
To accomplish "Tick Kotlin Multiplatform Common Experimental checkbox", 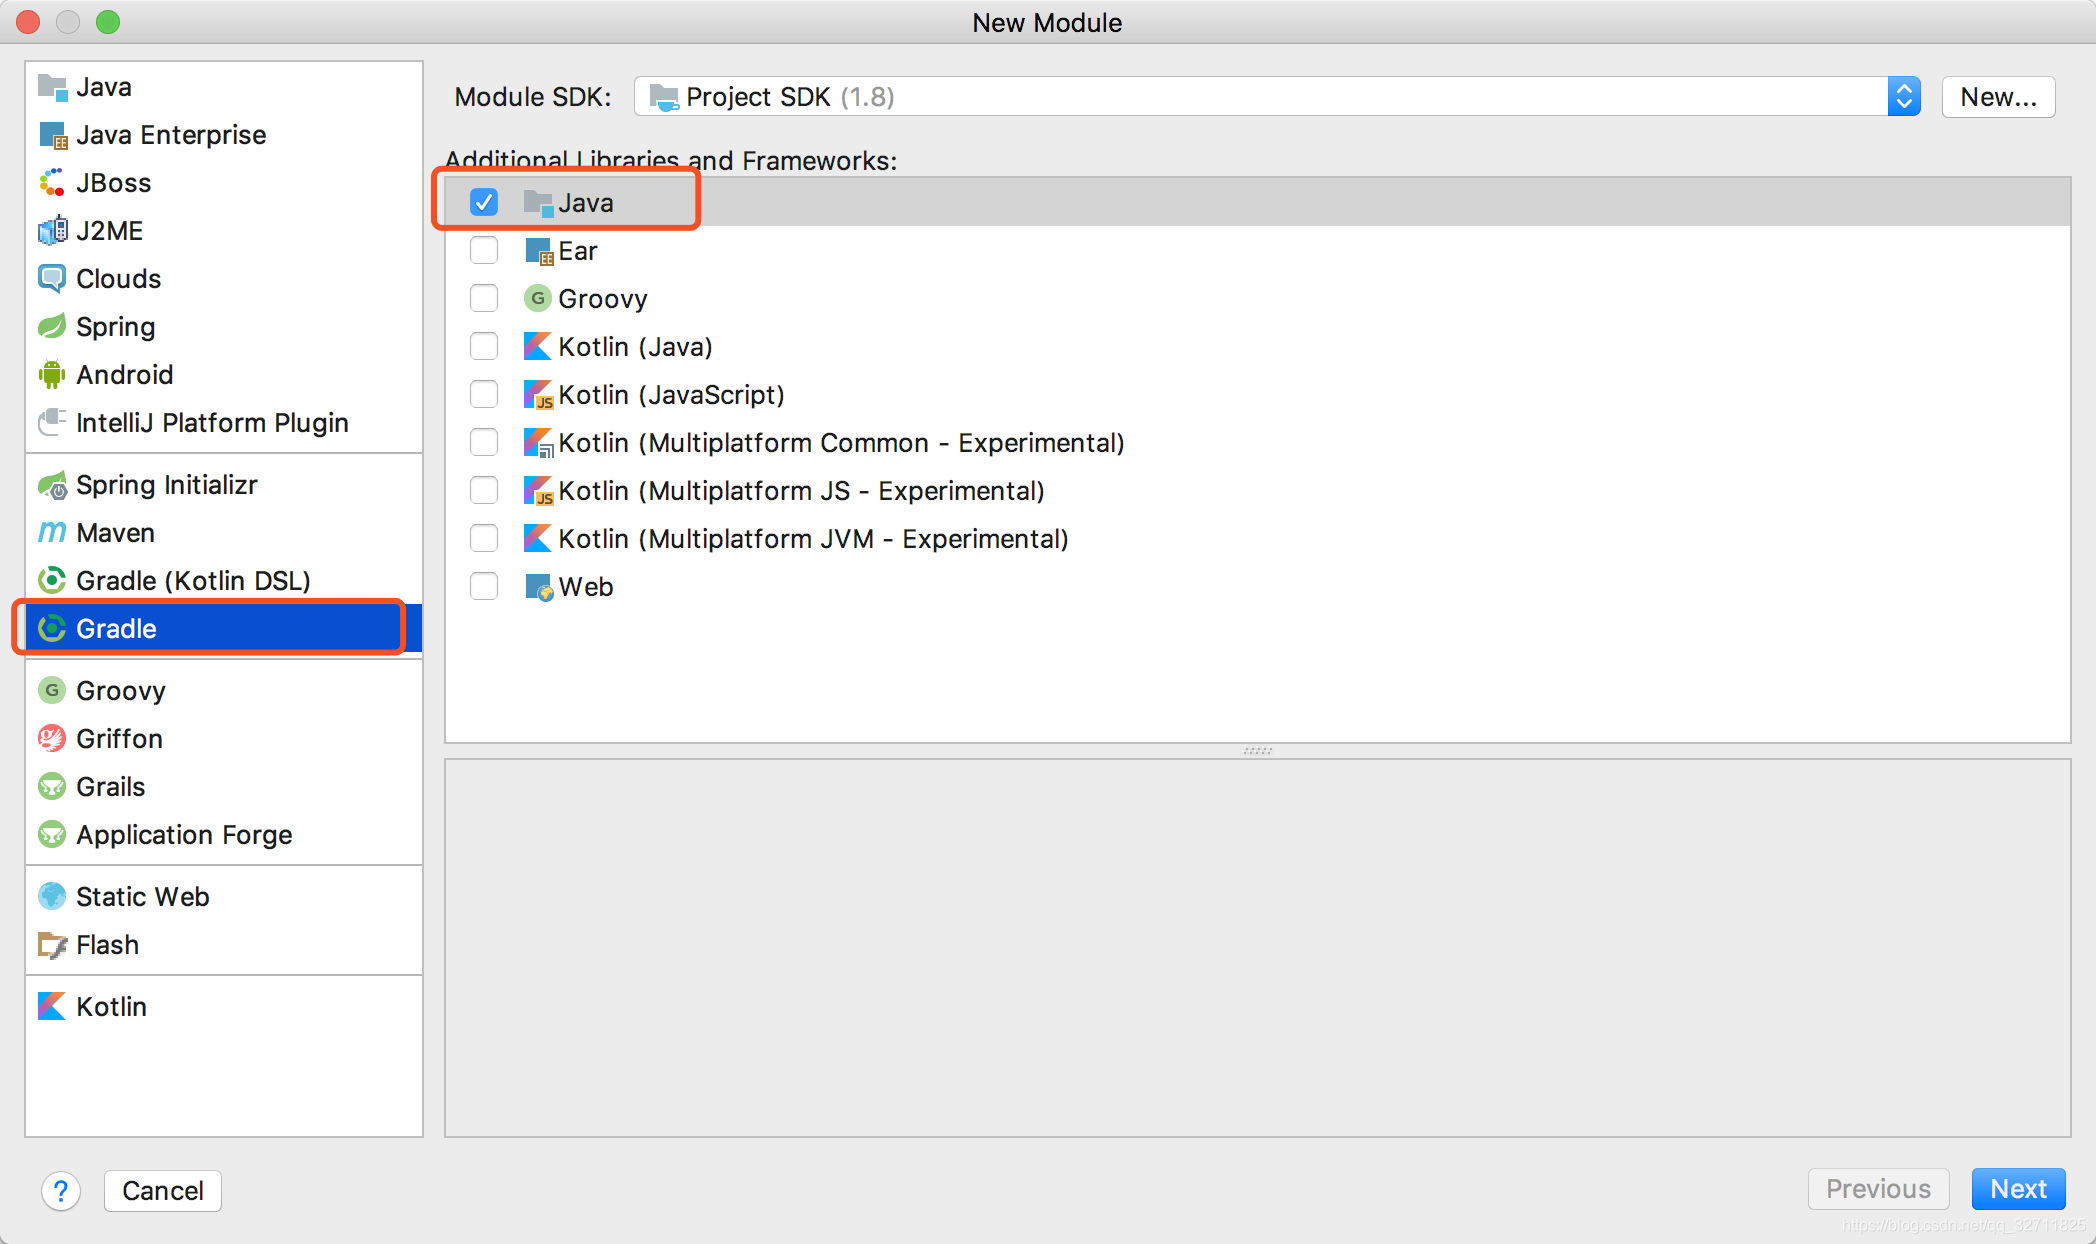I will (484, 442).
